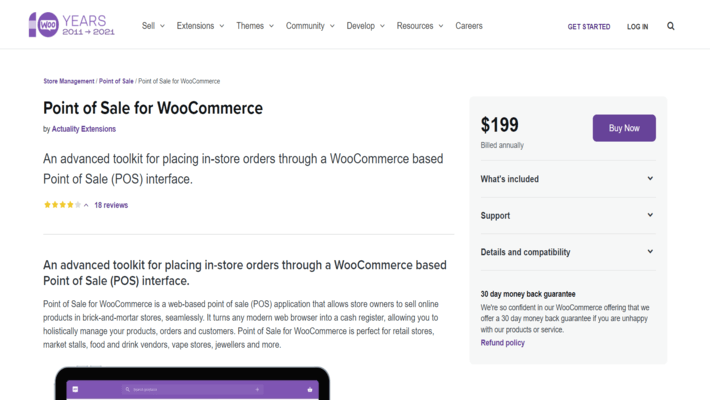Click the Log In link

pos(638,27)
